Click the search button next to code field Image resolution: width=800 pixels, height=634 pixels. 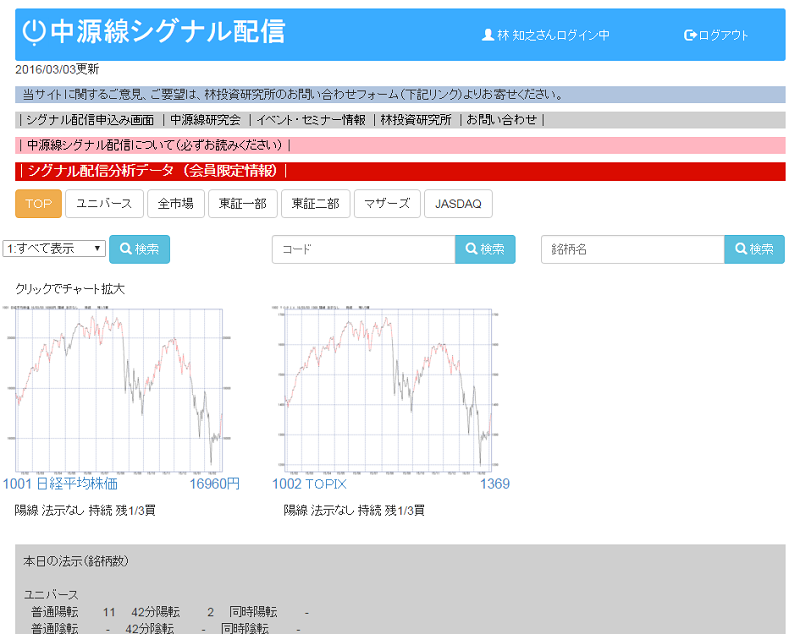[484, 249]
